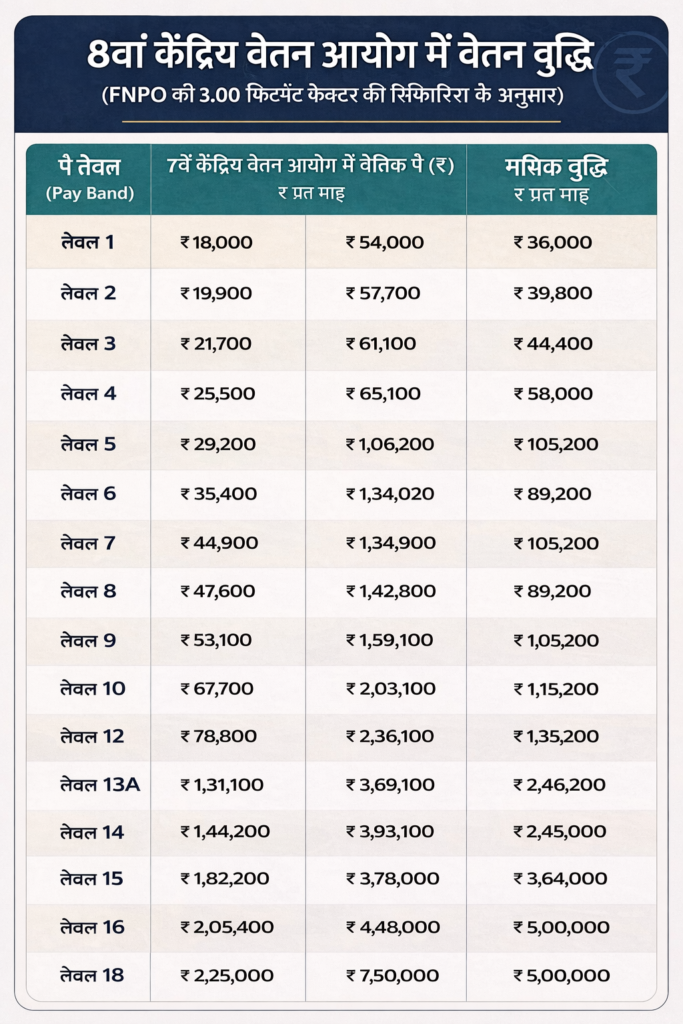Click the ₹18,000 pay cell
The width and height of the screenshot is (683, 1024).
217,242
